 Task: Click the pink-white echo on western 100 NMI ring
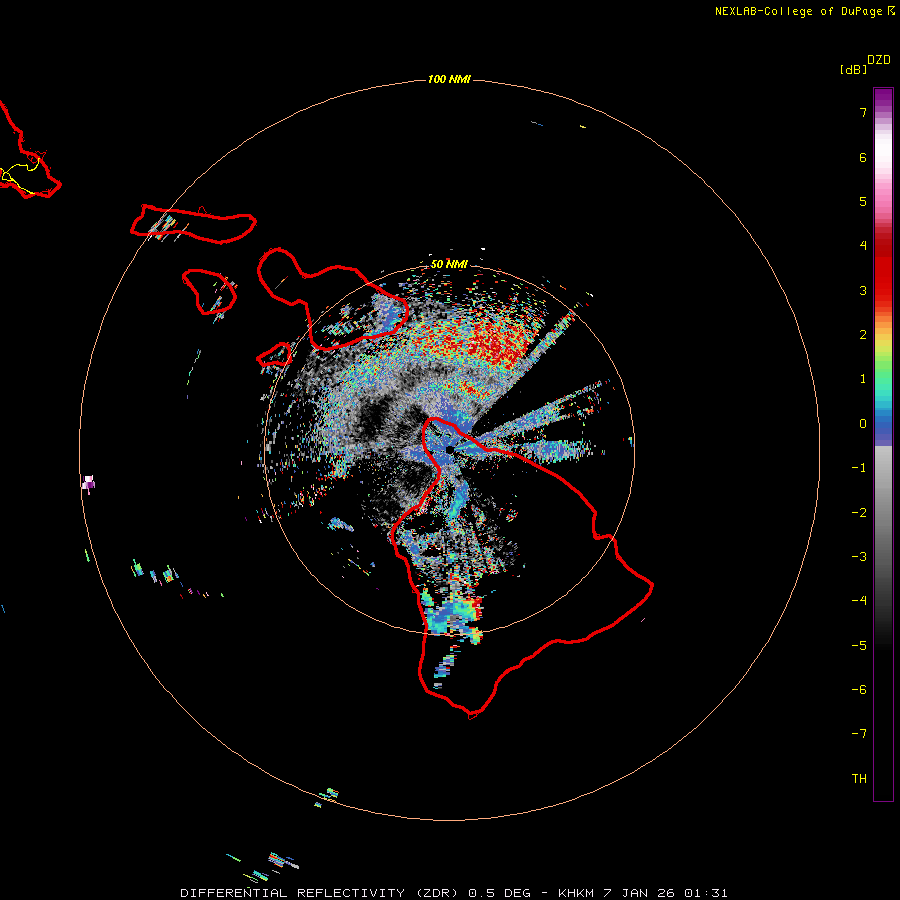pos(88,483)
